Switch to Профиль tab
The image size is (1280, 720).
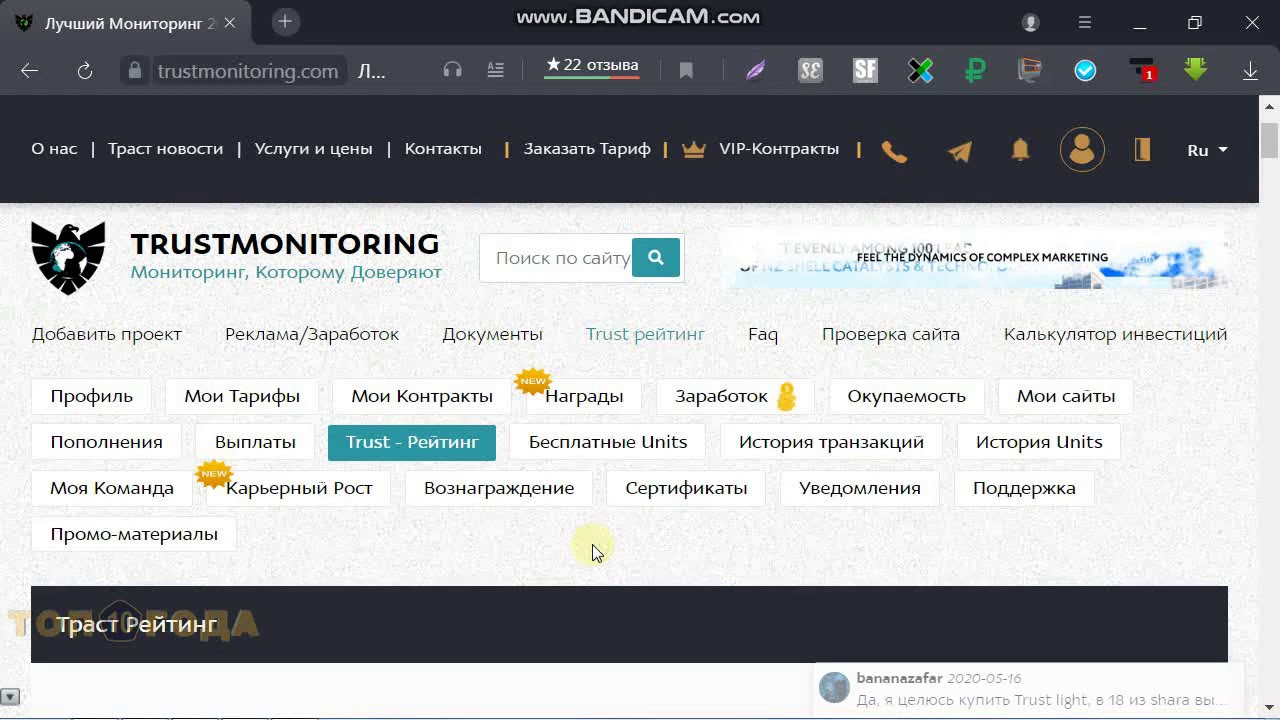click(91, 396)
